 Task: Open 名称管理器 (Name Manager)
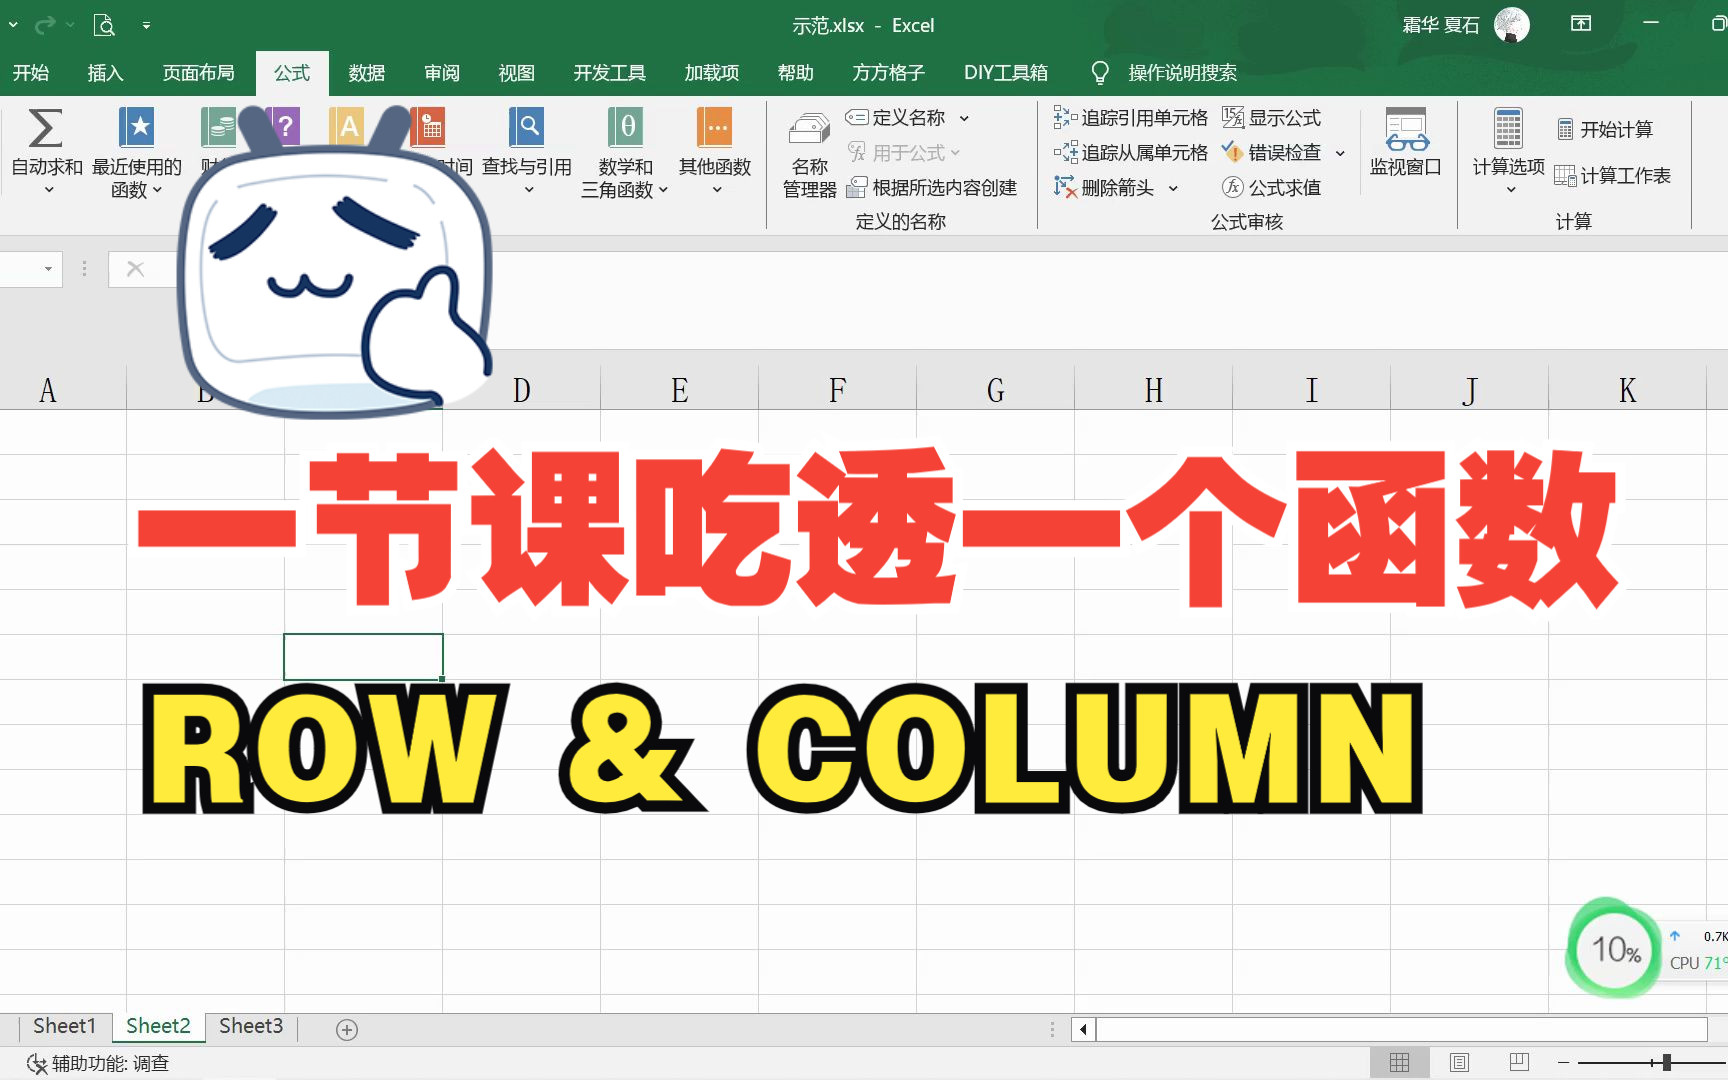(x=807, y=155)
